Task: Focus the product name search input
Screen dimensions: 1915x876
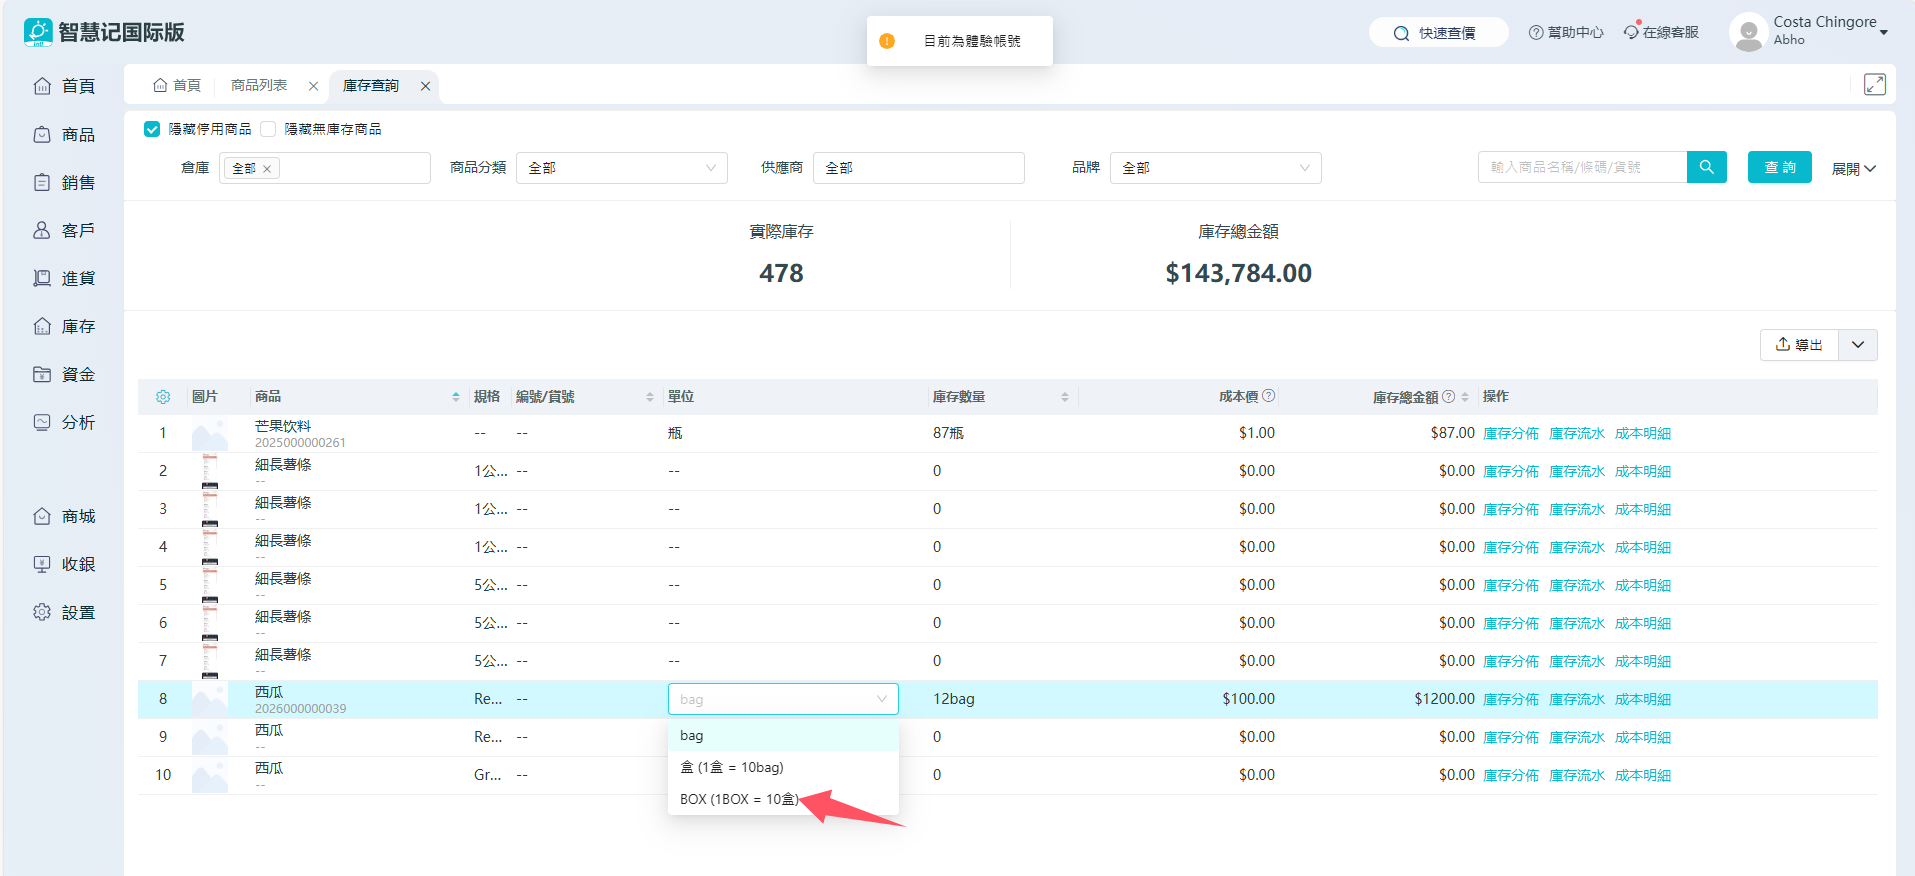Action: [x=1581, y=167]
